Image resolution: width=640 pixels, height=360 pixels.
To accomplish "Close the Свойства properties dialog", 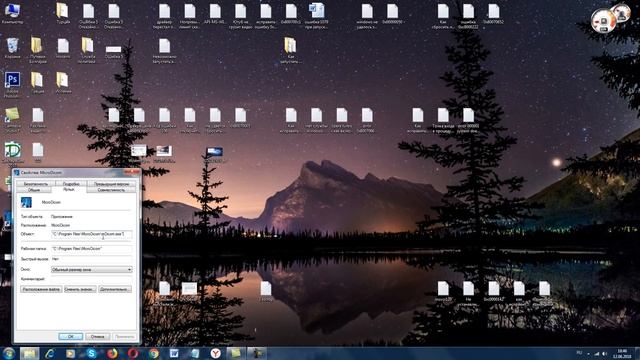I will point(133,172).
